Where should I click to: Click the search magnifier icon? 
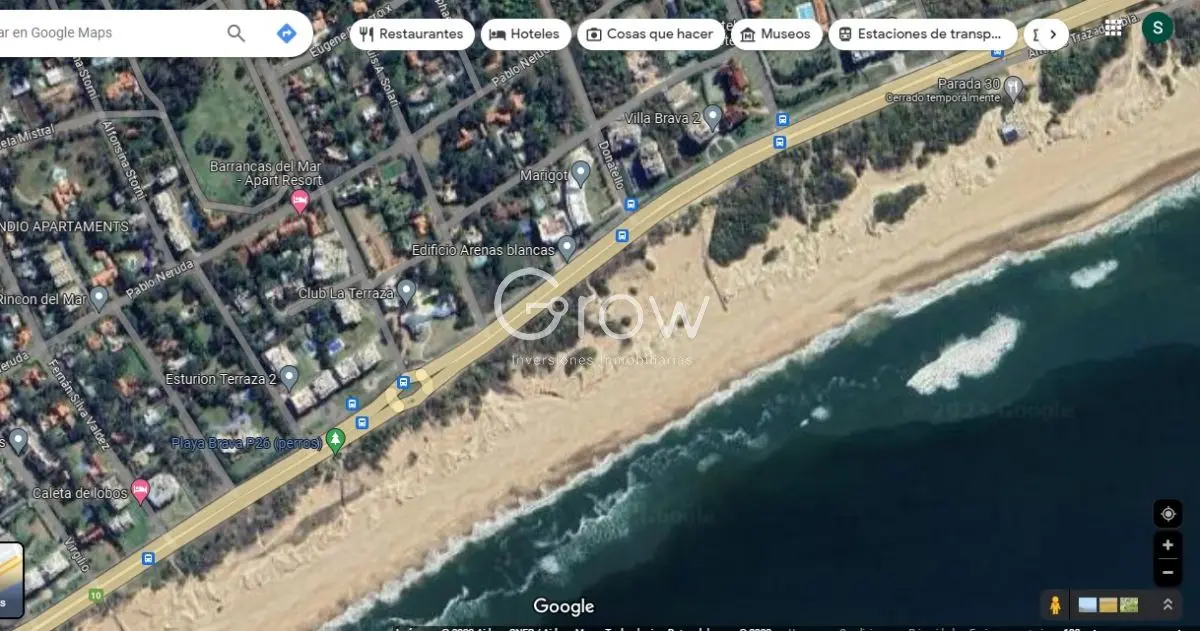point(236,33)
